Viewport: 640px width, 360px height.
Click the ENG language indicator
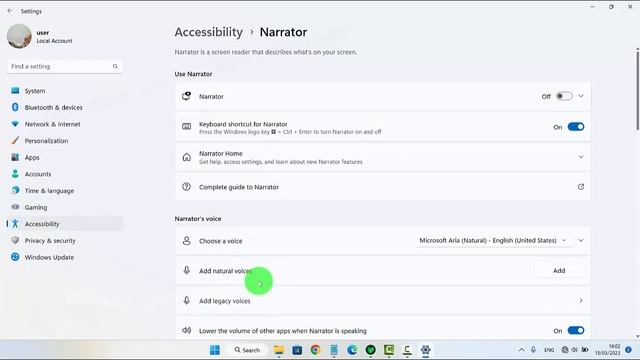pos(549,350)
